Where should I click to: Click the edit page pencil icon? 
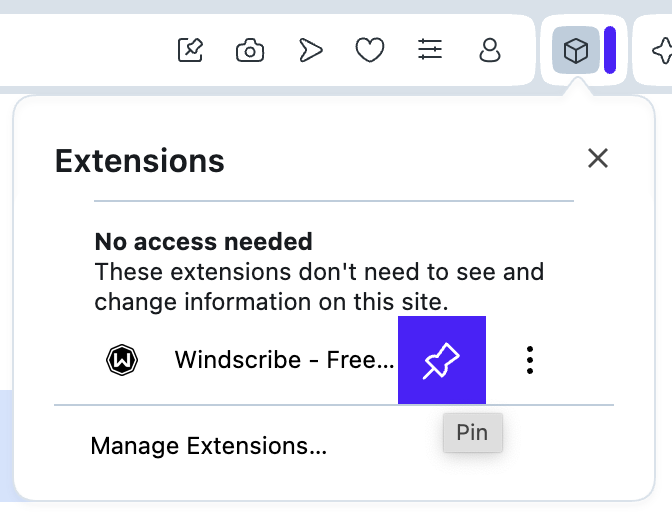(190, 50)
